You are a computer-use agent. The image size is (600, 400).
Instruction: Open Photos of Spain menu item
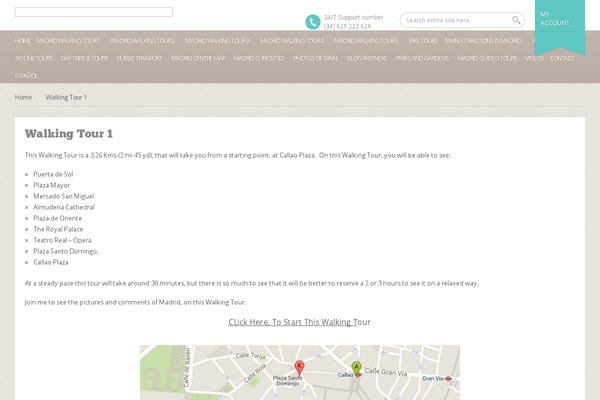(315, 58)
